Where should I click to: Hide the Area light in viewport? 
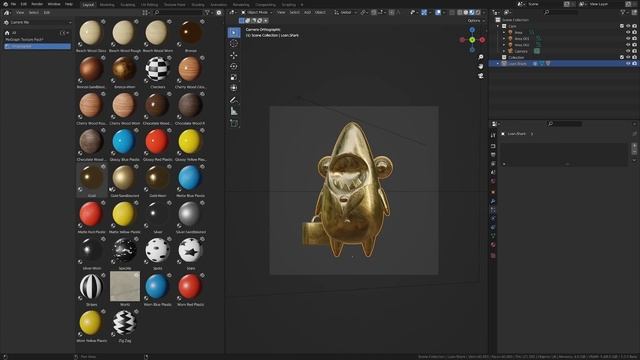[628, 32]
